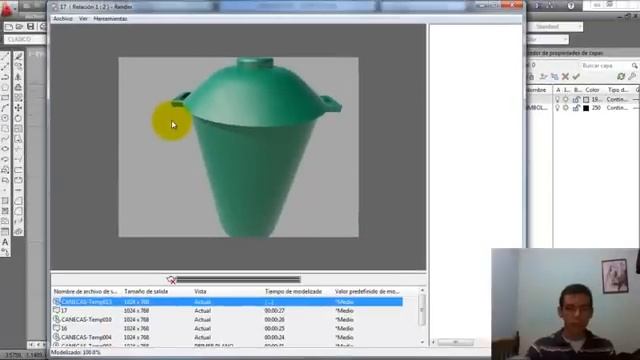Sort by Tamaño de salida column header

[x=146, y=291]
